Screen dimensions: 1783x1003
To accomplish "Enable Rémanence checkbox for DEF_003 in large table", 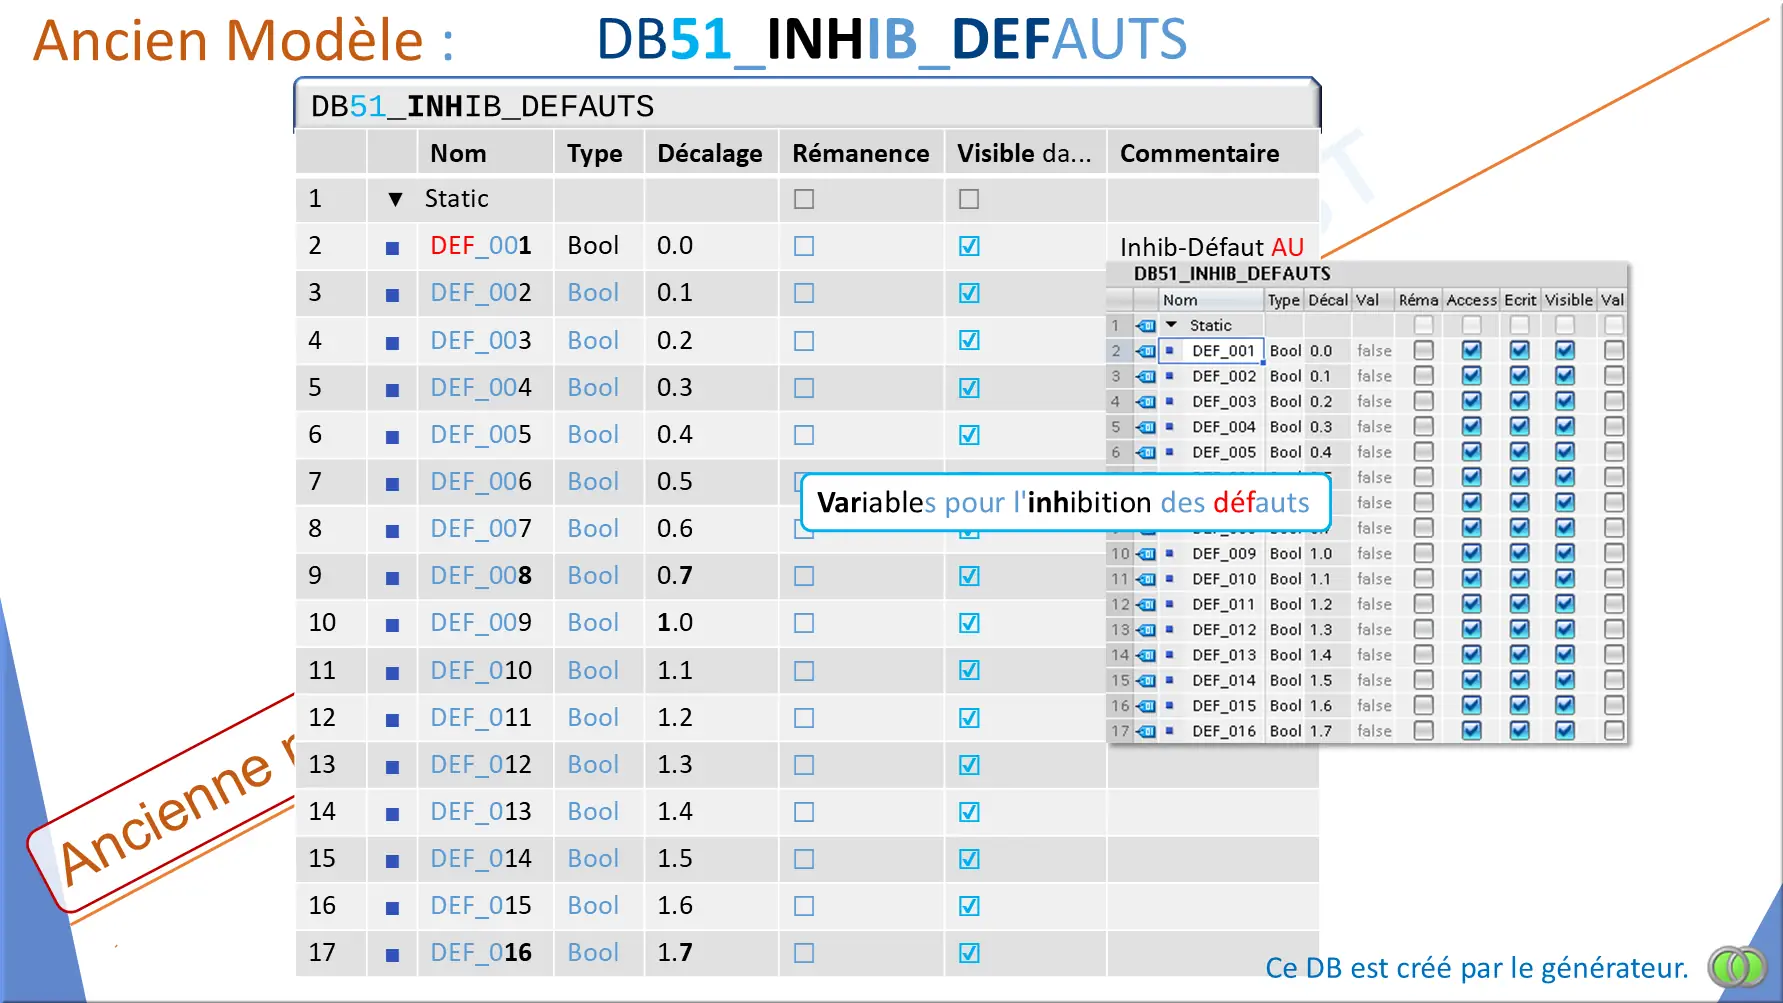I will 804,341.
